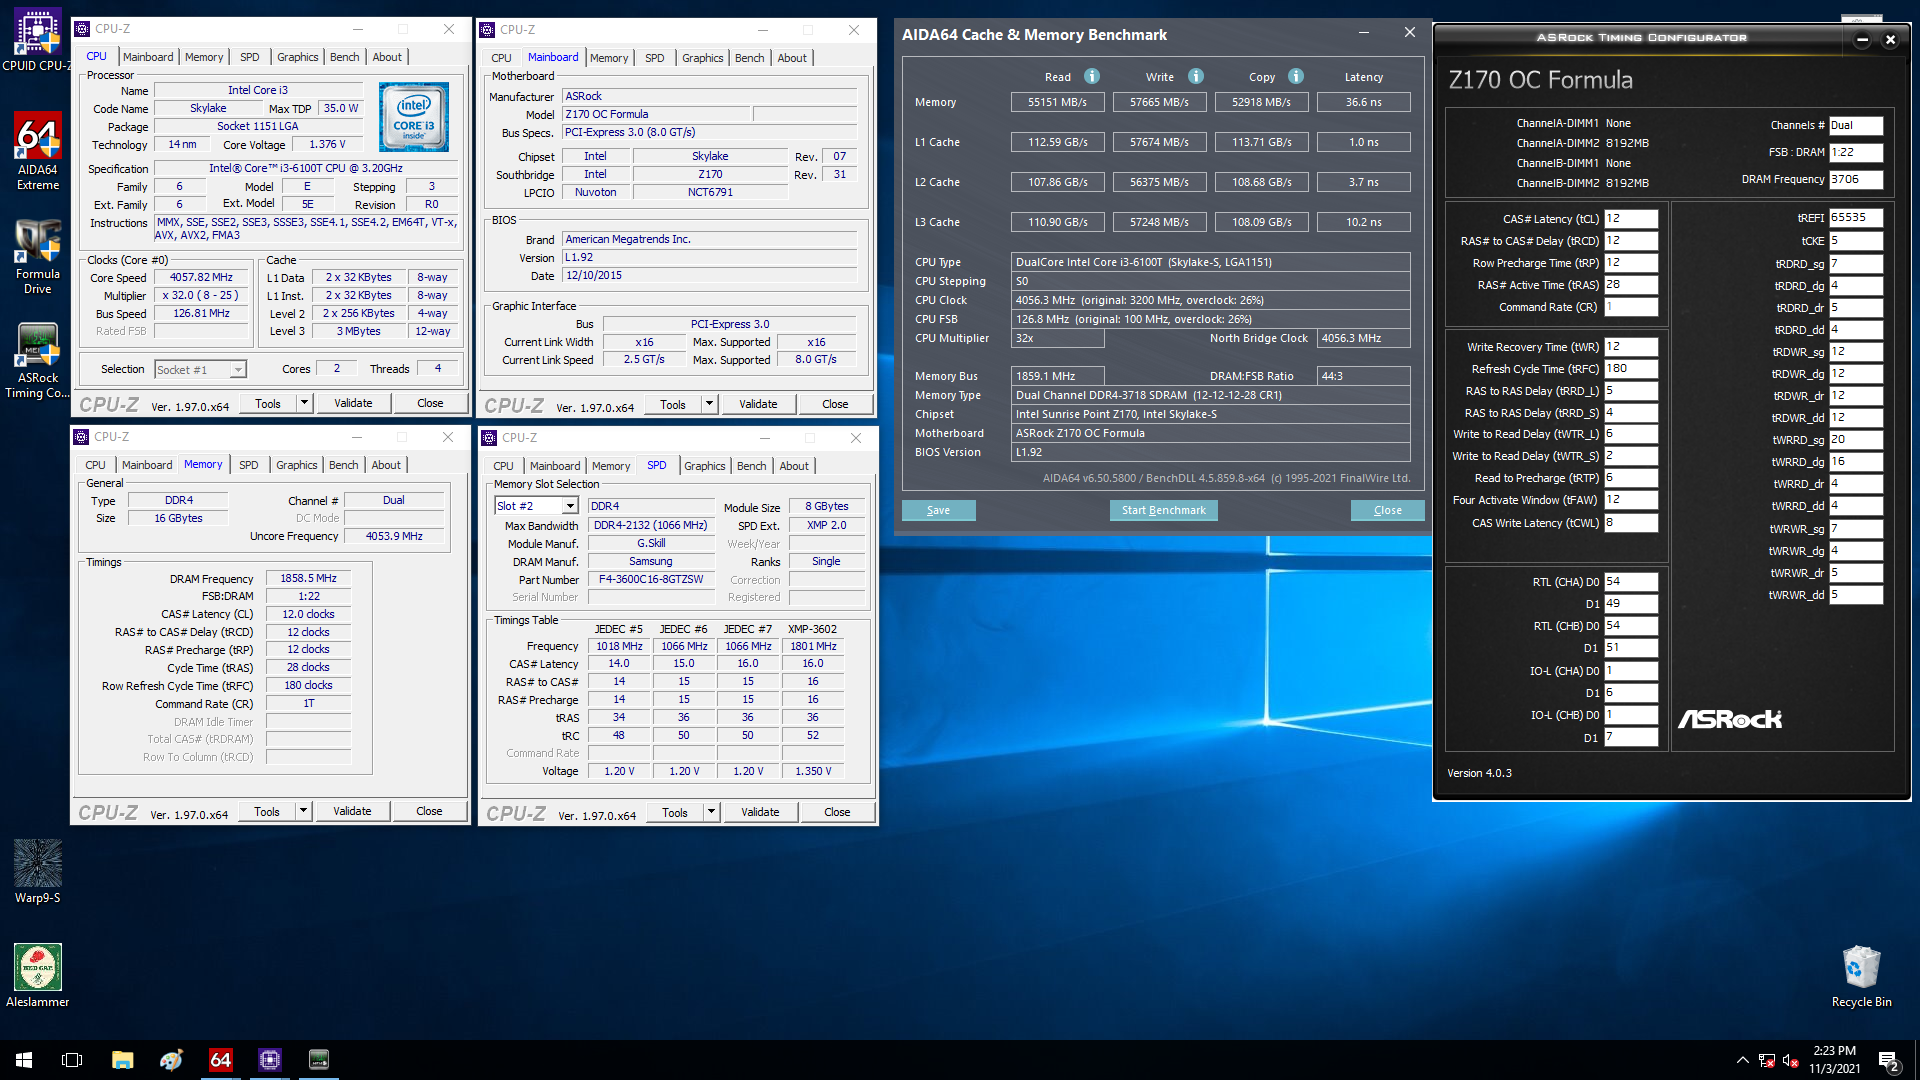
Task: Click the Memory Read 55151 MB/s value
Action: coord(1057,102)
